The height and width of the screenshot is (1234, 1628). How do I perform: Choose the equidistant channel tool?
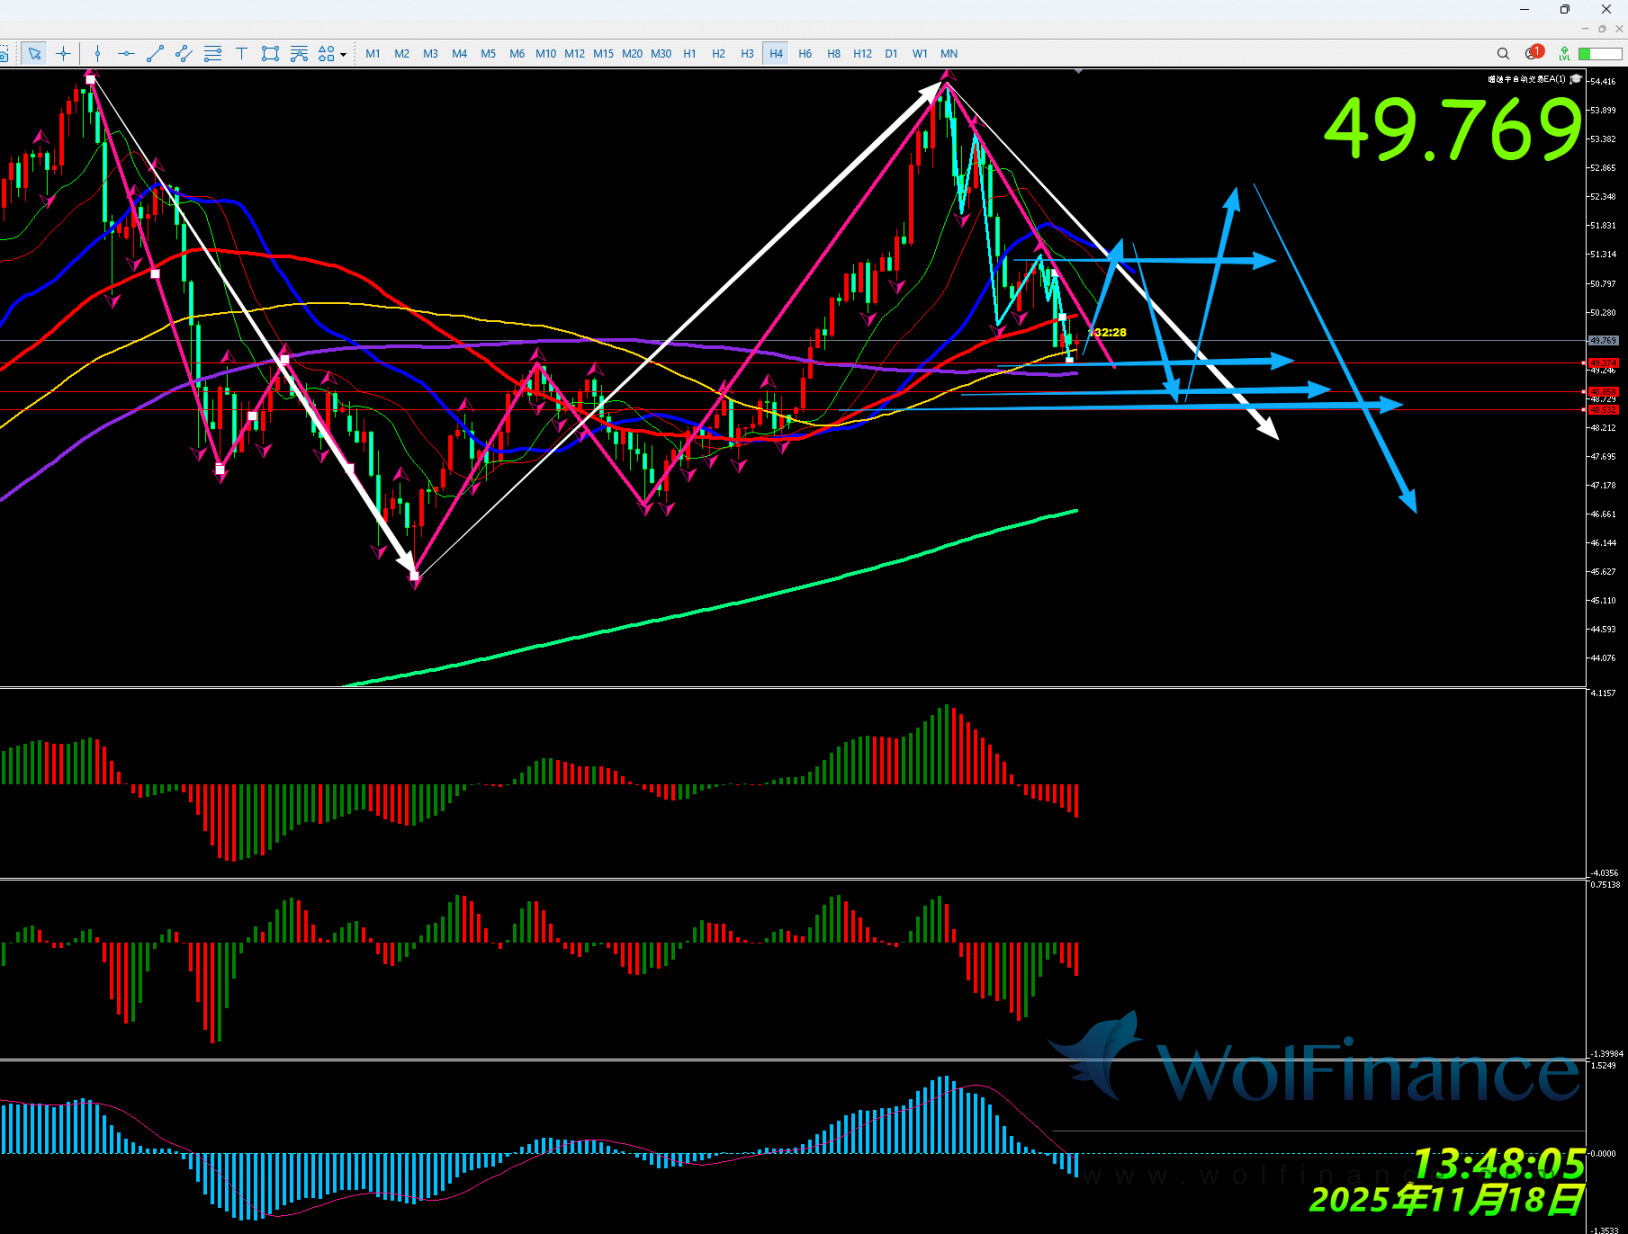coord(183,54)
